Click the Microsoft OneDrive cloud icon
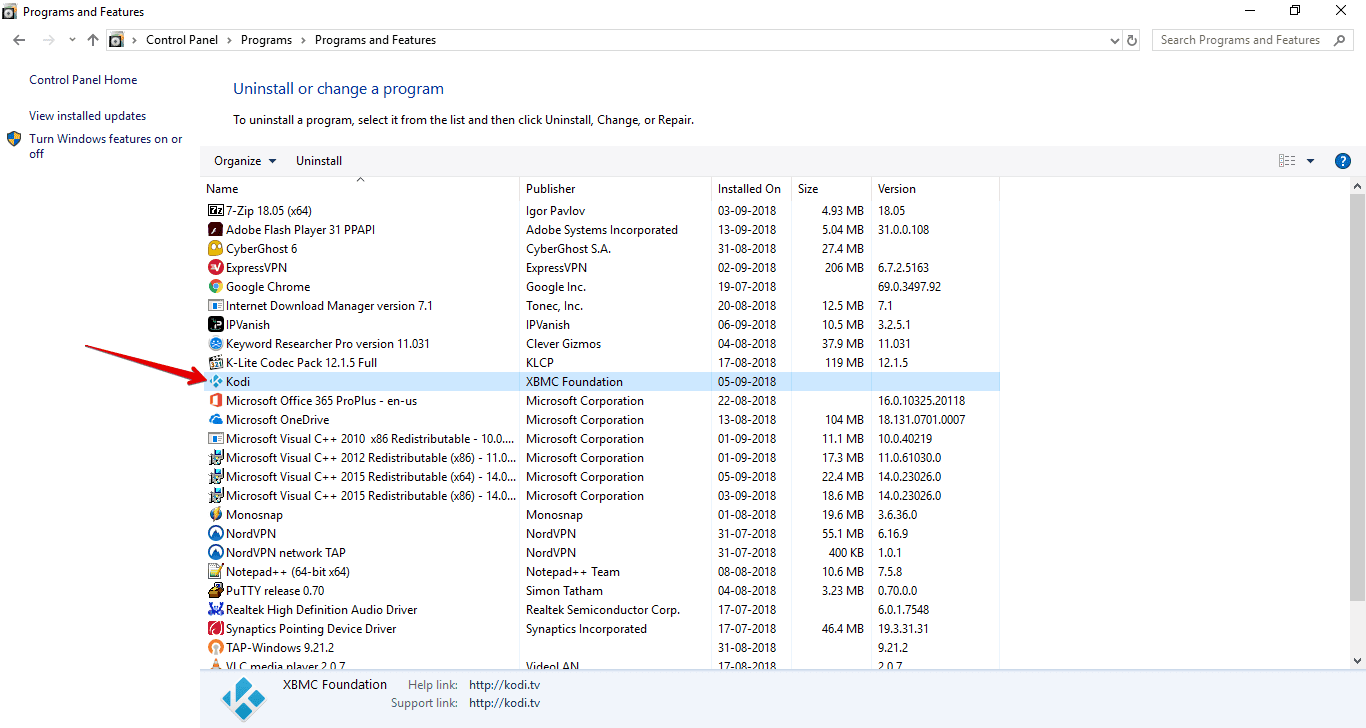The width and height of the screenshot is (1366, 728). [215, 420]
